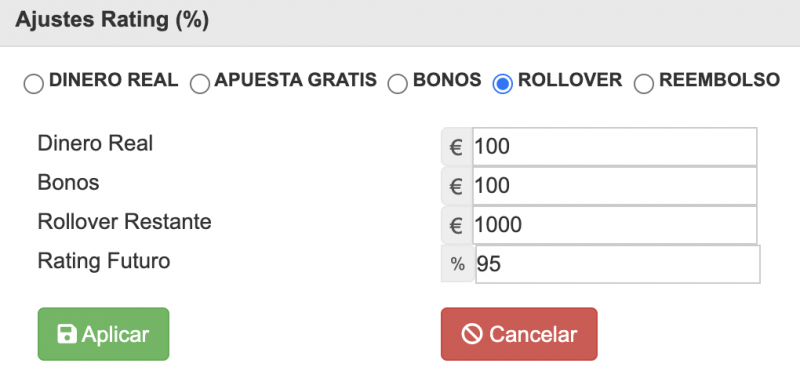Dismiss the form with the red Cancelar button
This screenshot has width=800, height=367.
coord(519,334)
